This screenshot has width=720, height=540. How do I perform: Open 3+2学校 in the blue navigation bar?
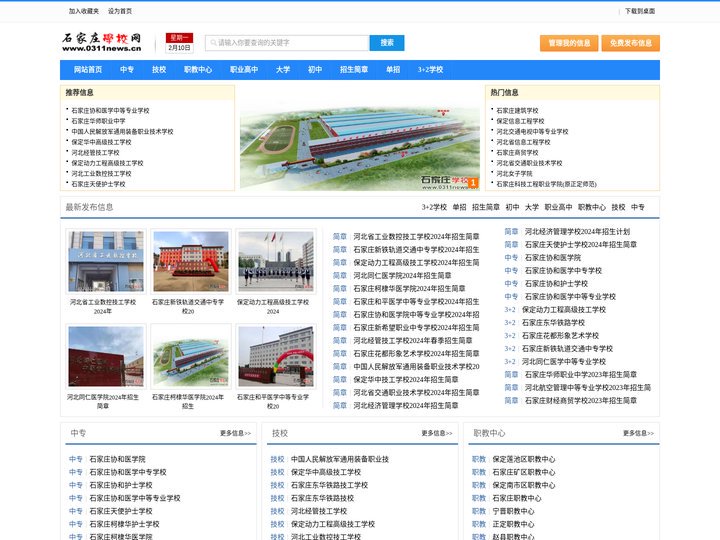[x=430, y=70]
